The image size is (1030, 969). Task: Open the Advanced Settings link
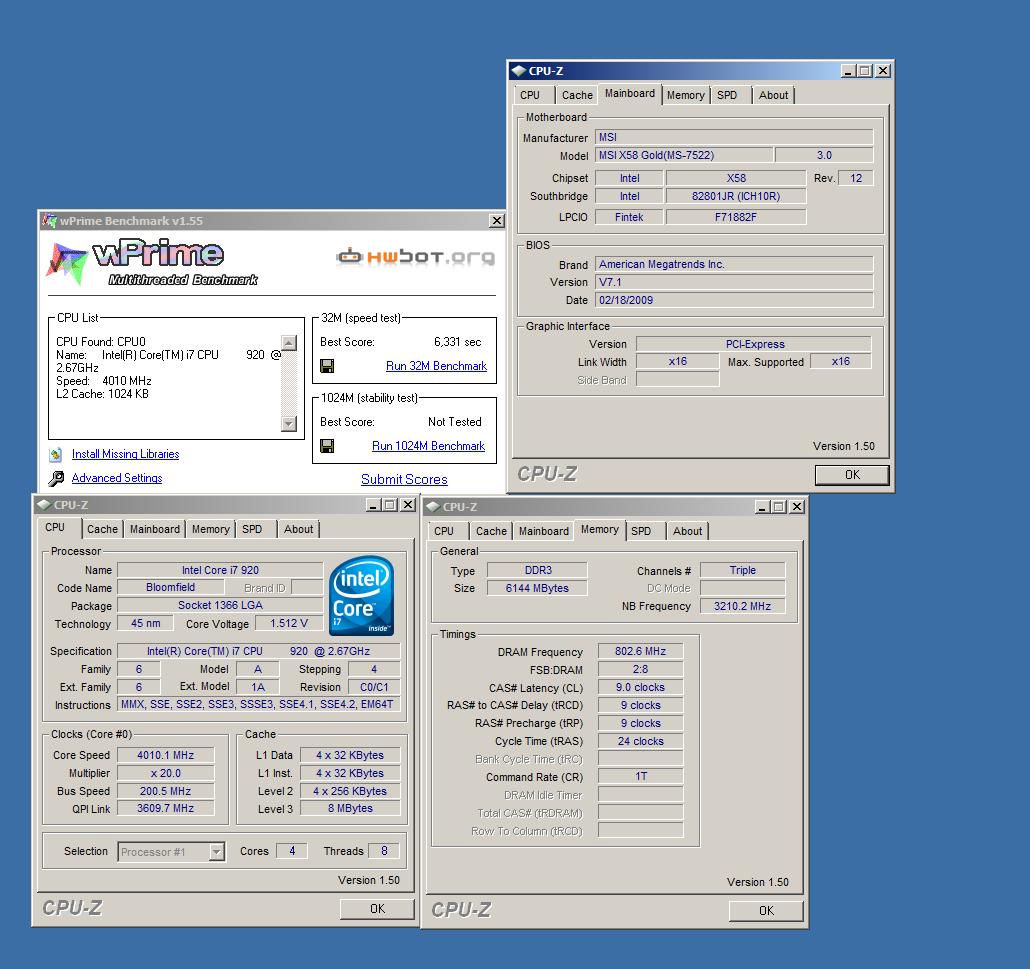pos(117,478)
